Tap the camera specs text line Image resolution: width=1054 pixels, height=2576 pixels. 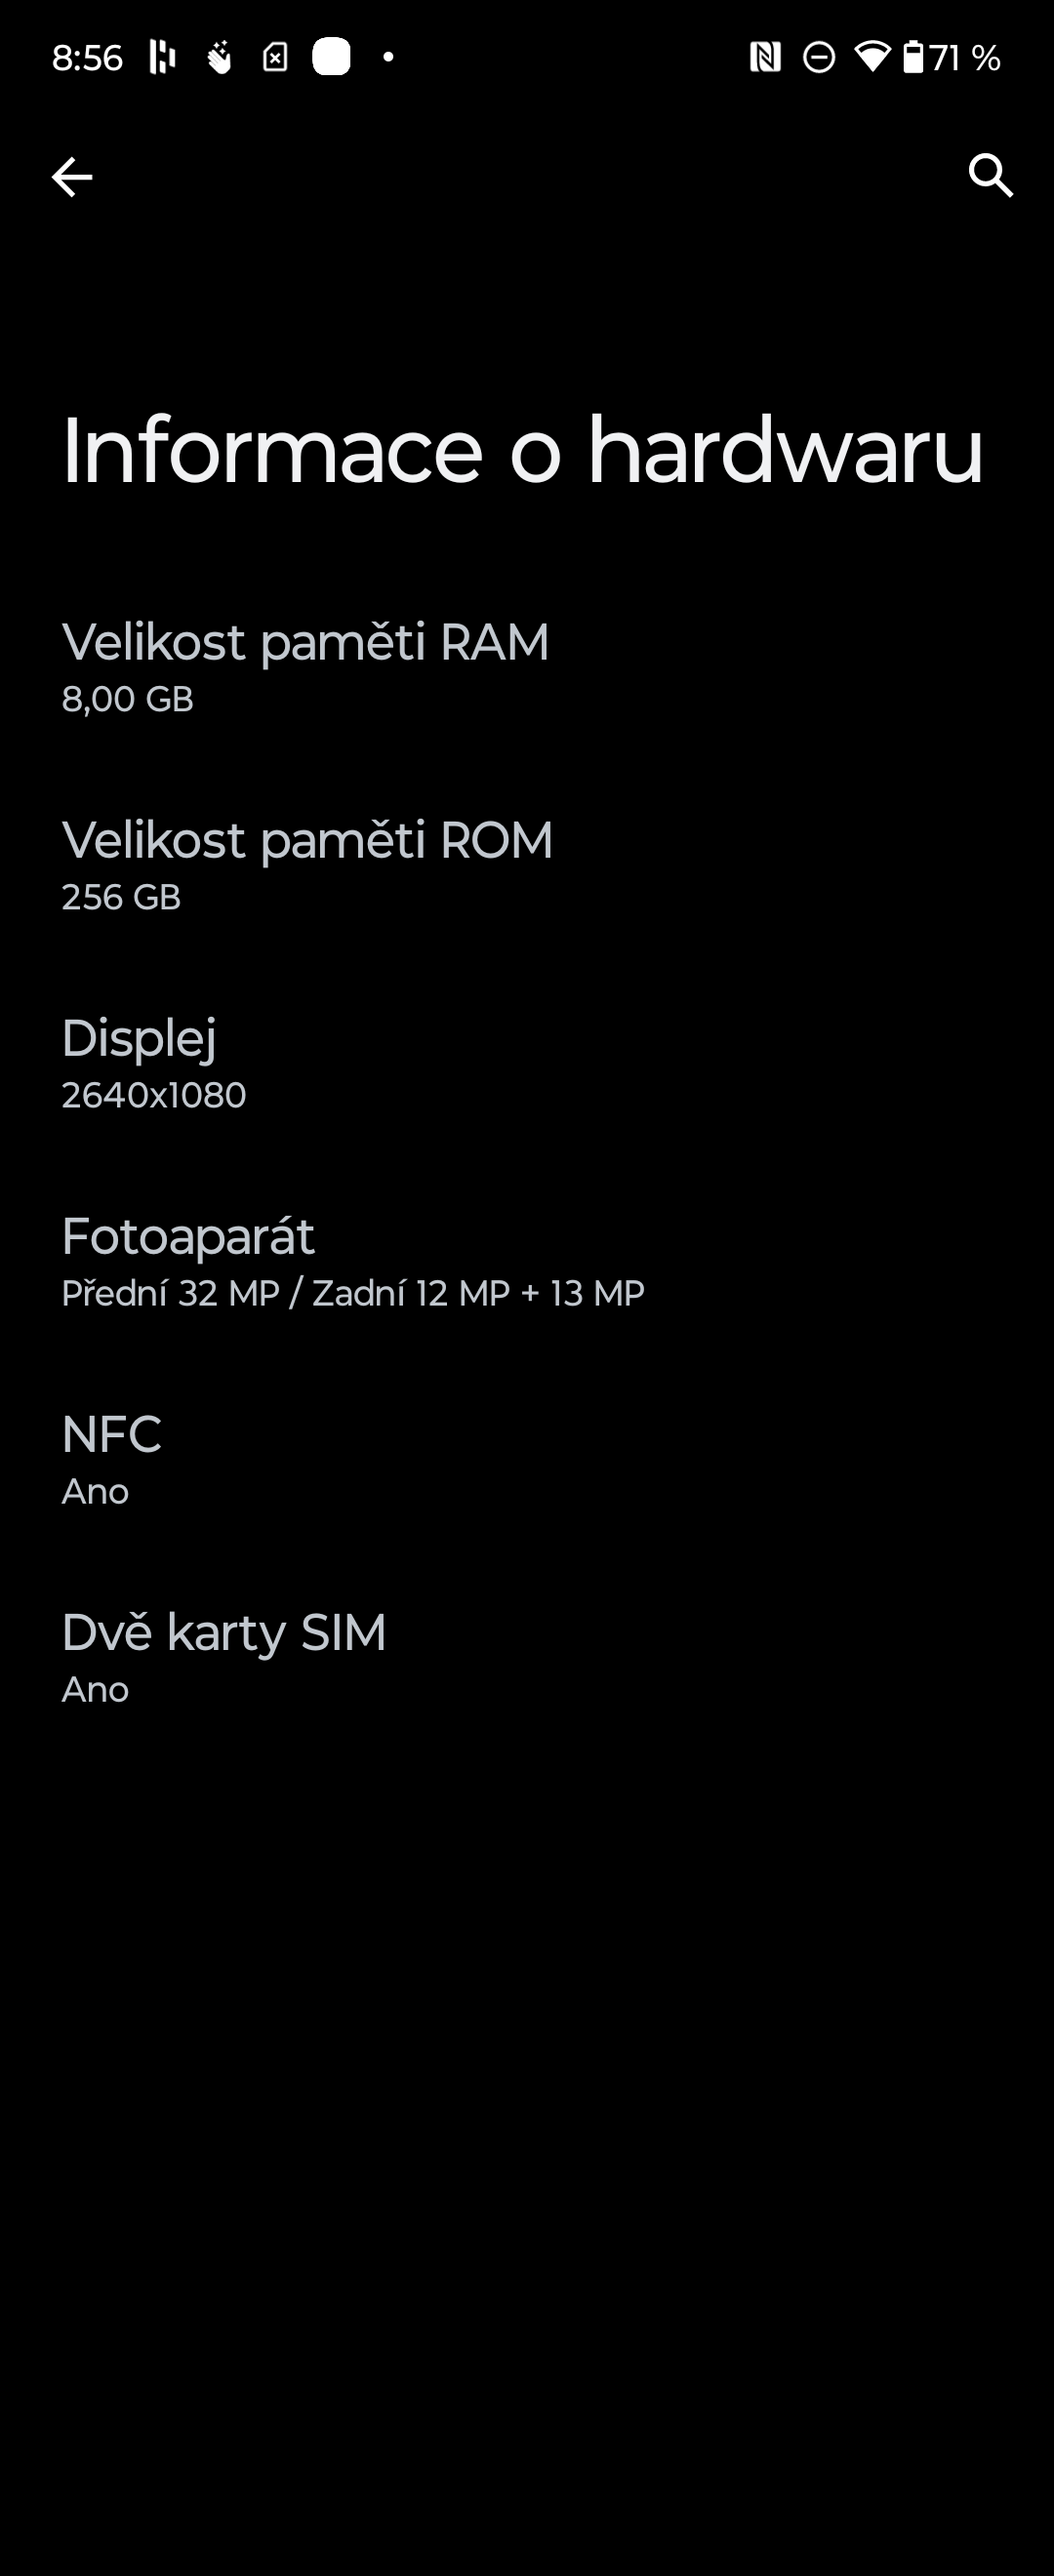(352, 1293)
